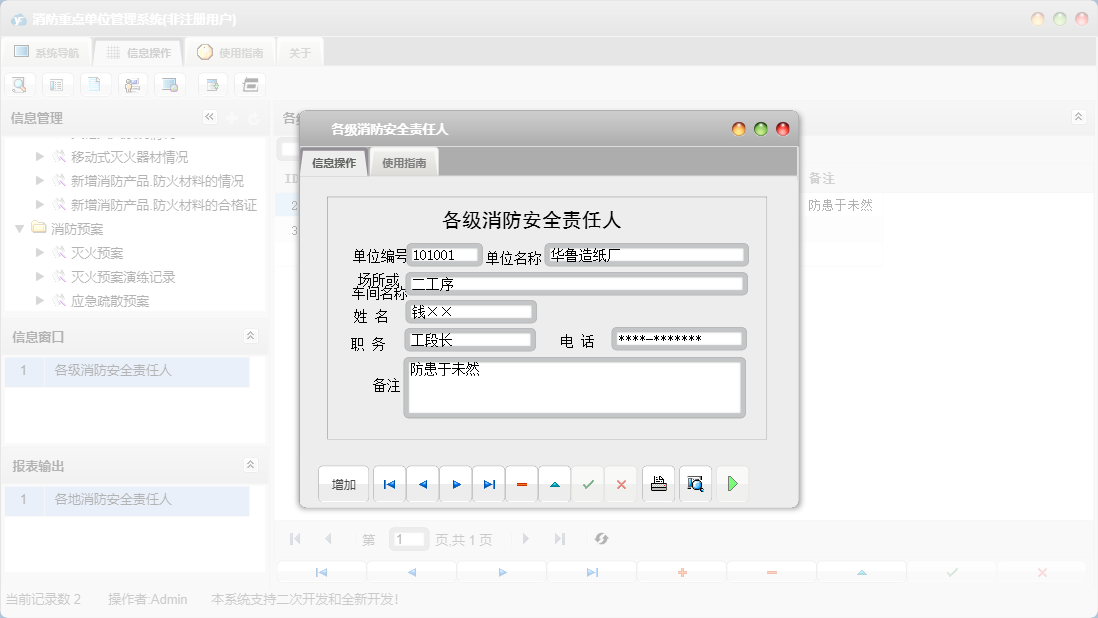
Task: Click the new window toolbar icon
Action: pyautogui.click(x=211, y=84)
